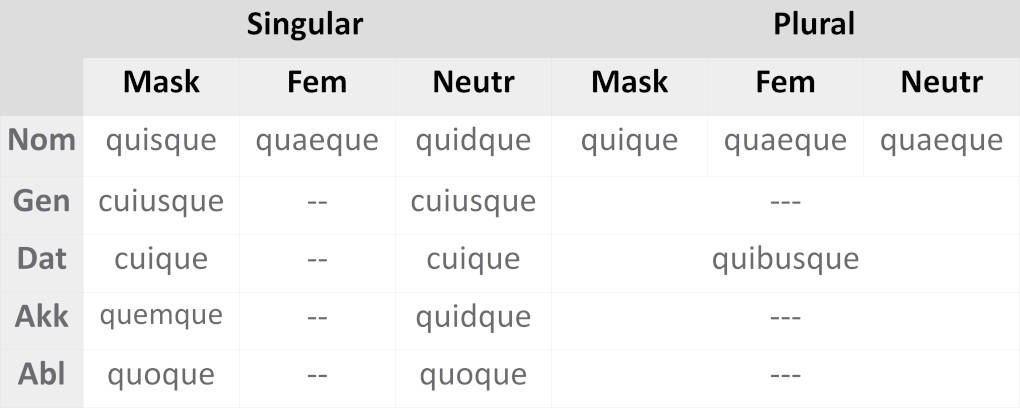This screenshot has width=1020, height=408.
Task: Click the cell containing quemque
Action: [x=161, y=317]
